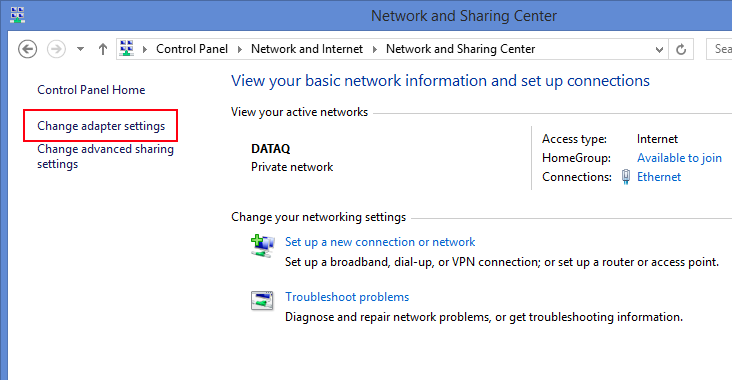Click the network icon in address bar

(127, 49)
